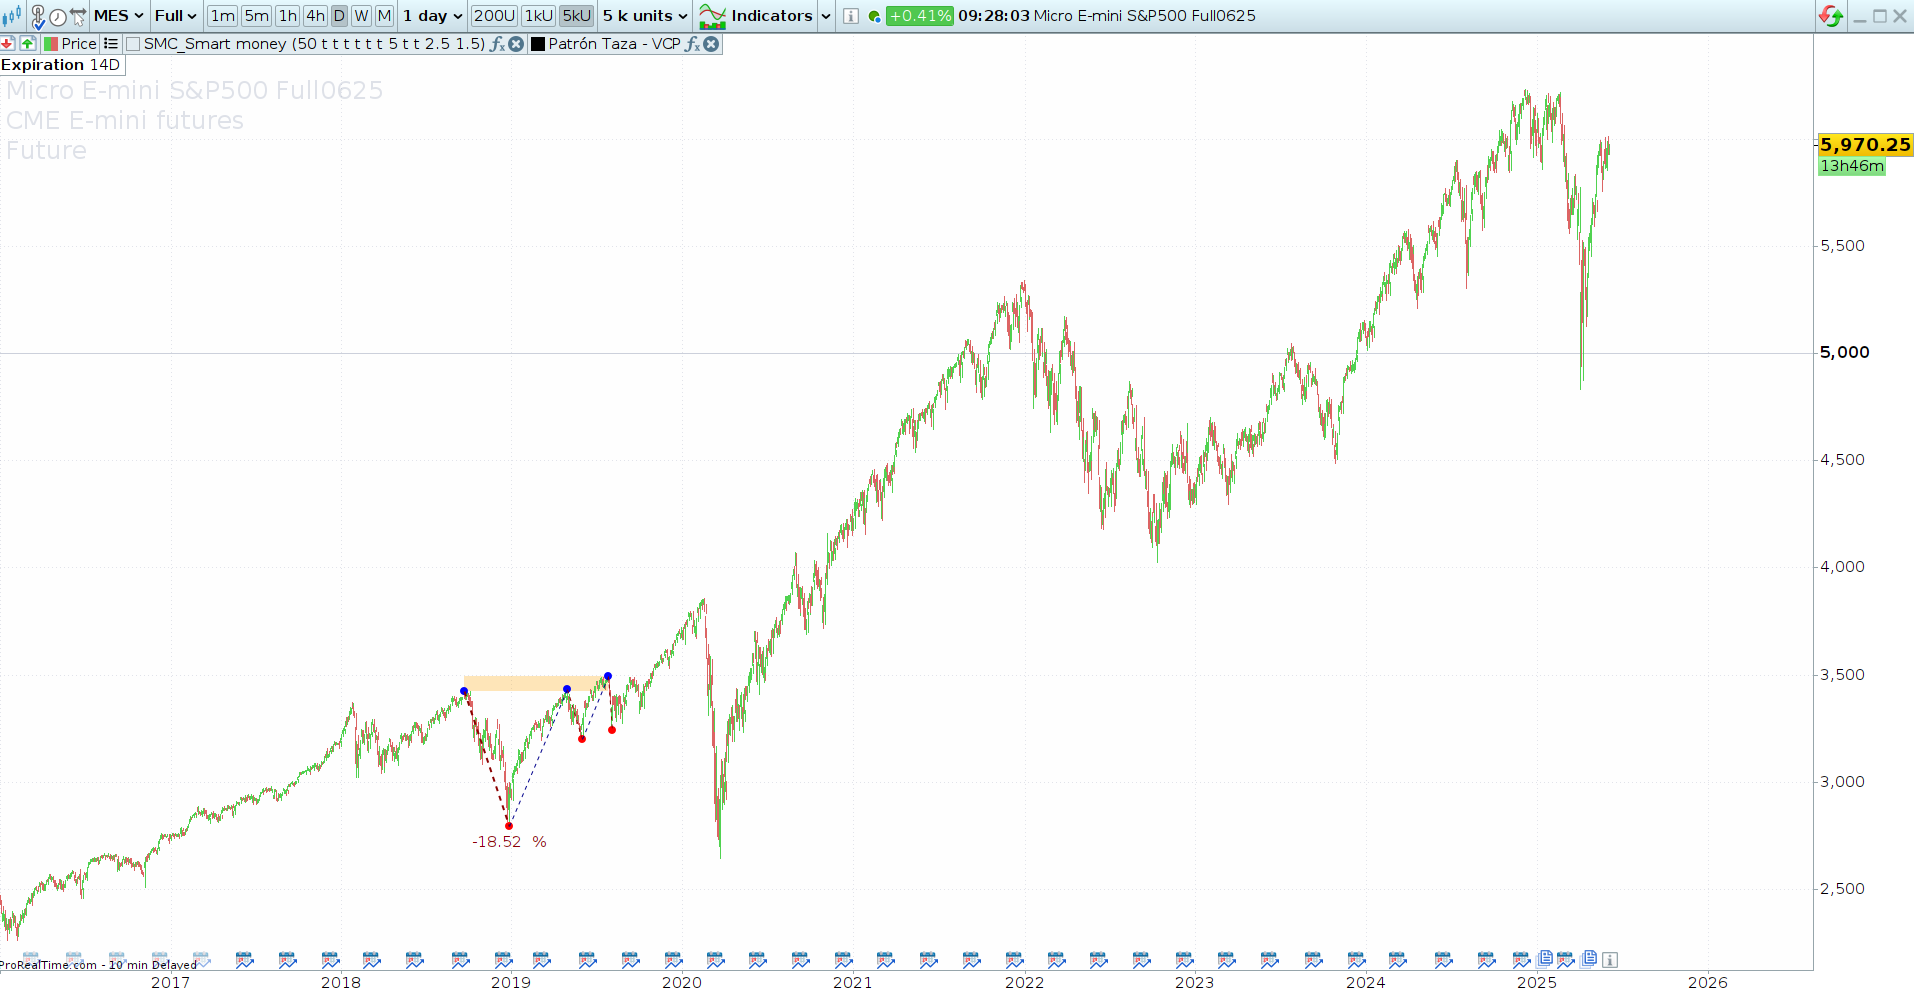Screen dimensions: 1914x993
Task: Click the 2,500 price axis label
Action: click(x=1842, y=889)
